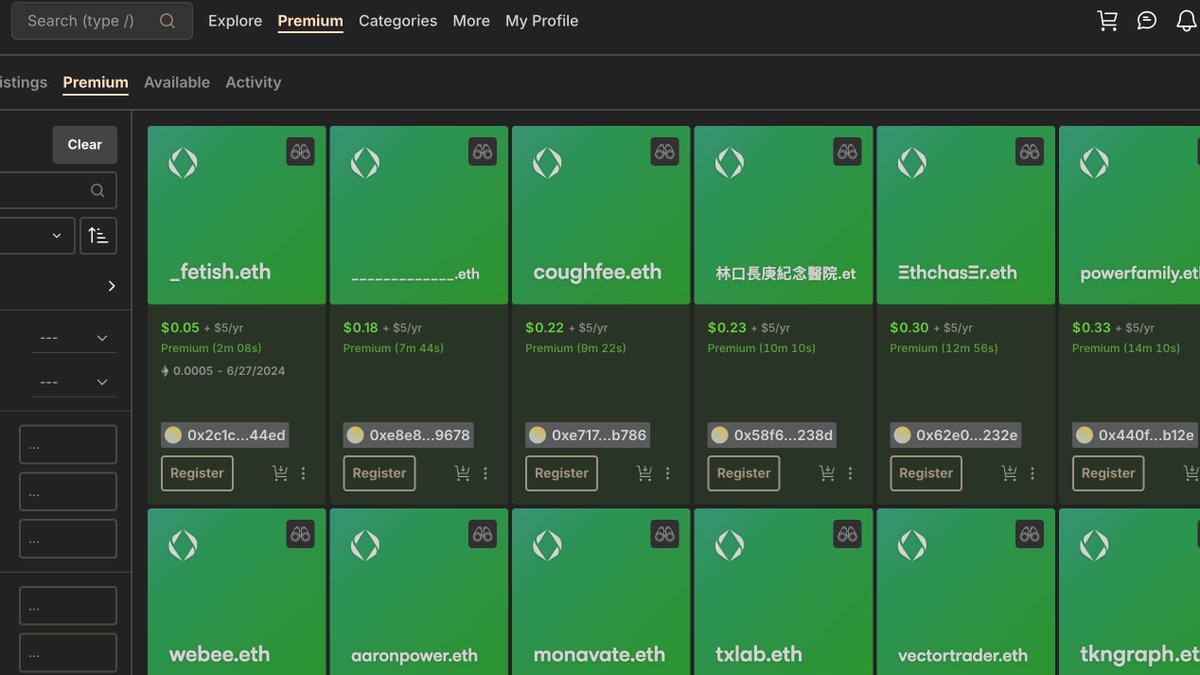
Task: Focus the sidebar filter search field
Action: [58, 190]
